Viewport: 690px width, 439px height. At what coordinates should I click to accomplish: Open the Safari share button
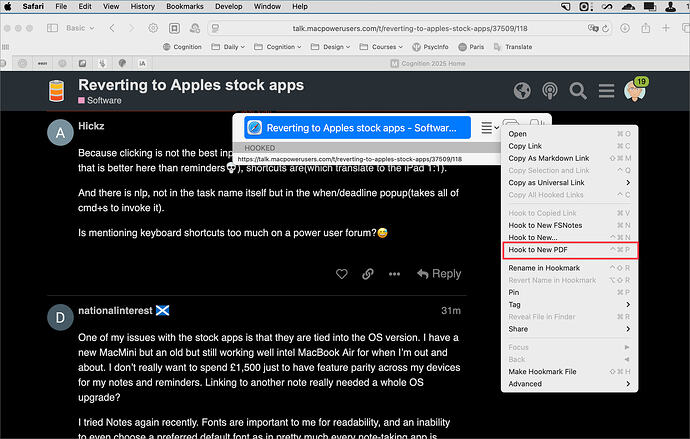point(646,28)
